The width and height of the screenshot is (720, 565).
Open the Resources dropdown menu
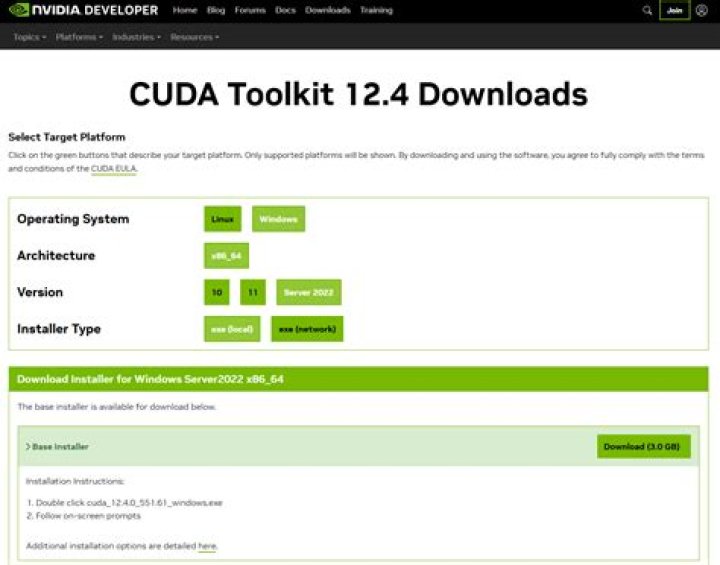(195, 37)
